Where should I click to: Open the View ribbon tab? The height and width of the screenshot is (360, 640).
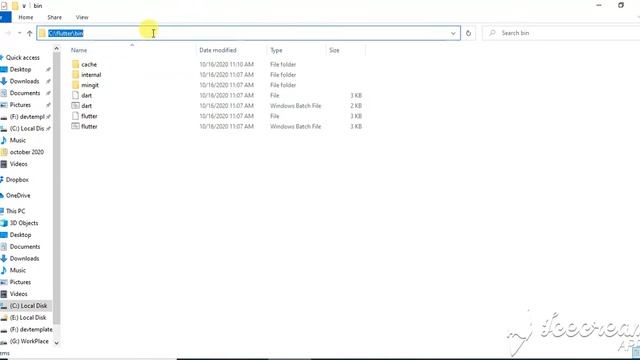pyautogui.click(x=82, y=17)
